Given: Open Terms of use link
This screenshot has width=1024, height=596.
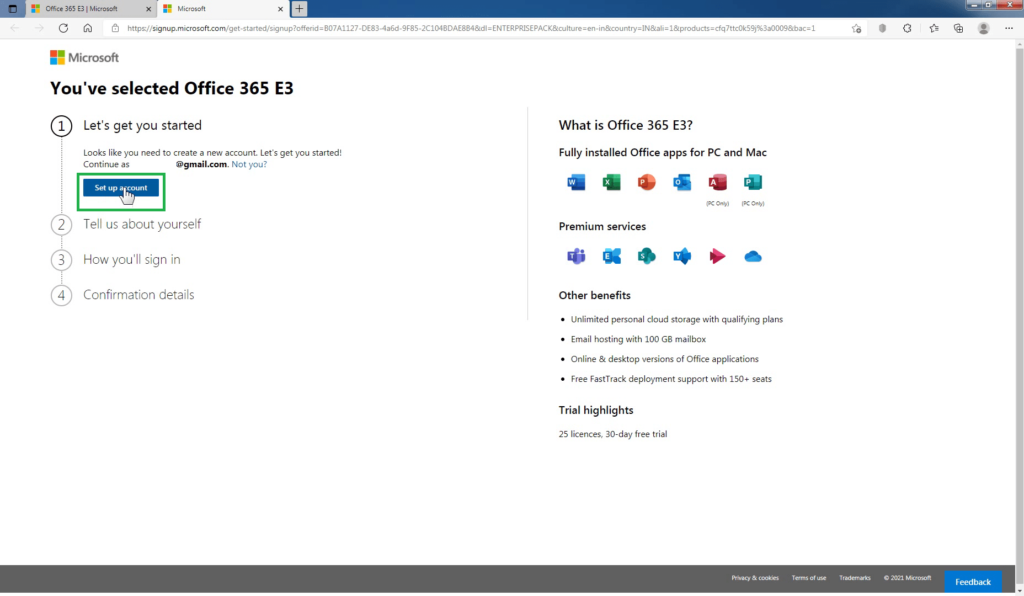Looking at the screenshot, I should tap(808, 578).
